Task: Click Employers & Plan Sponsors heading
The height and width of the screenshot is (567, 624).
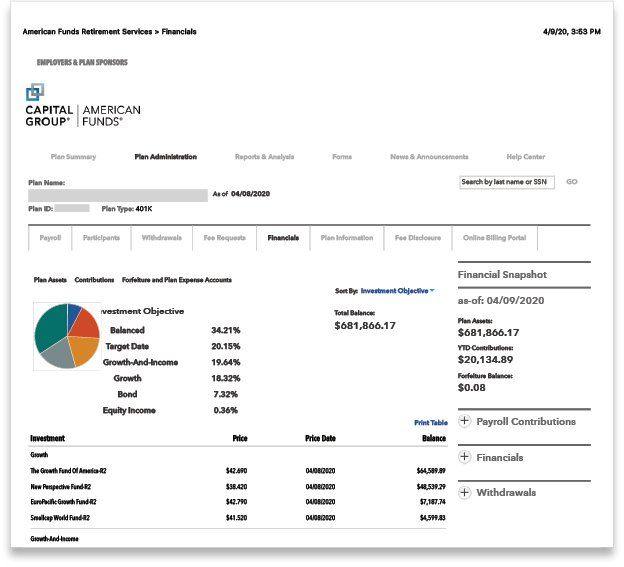Action: point(82,62)
